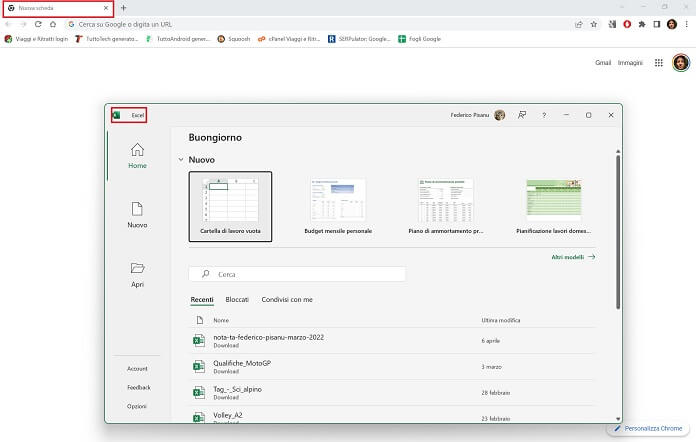
Task: Click the Excel vertical scrollbar
Action: click(618, 232)
